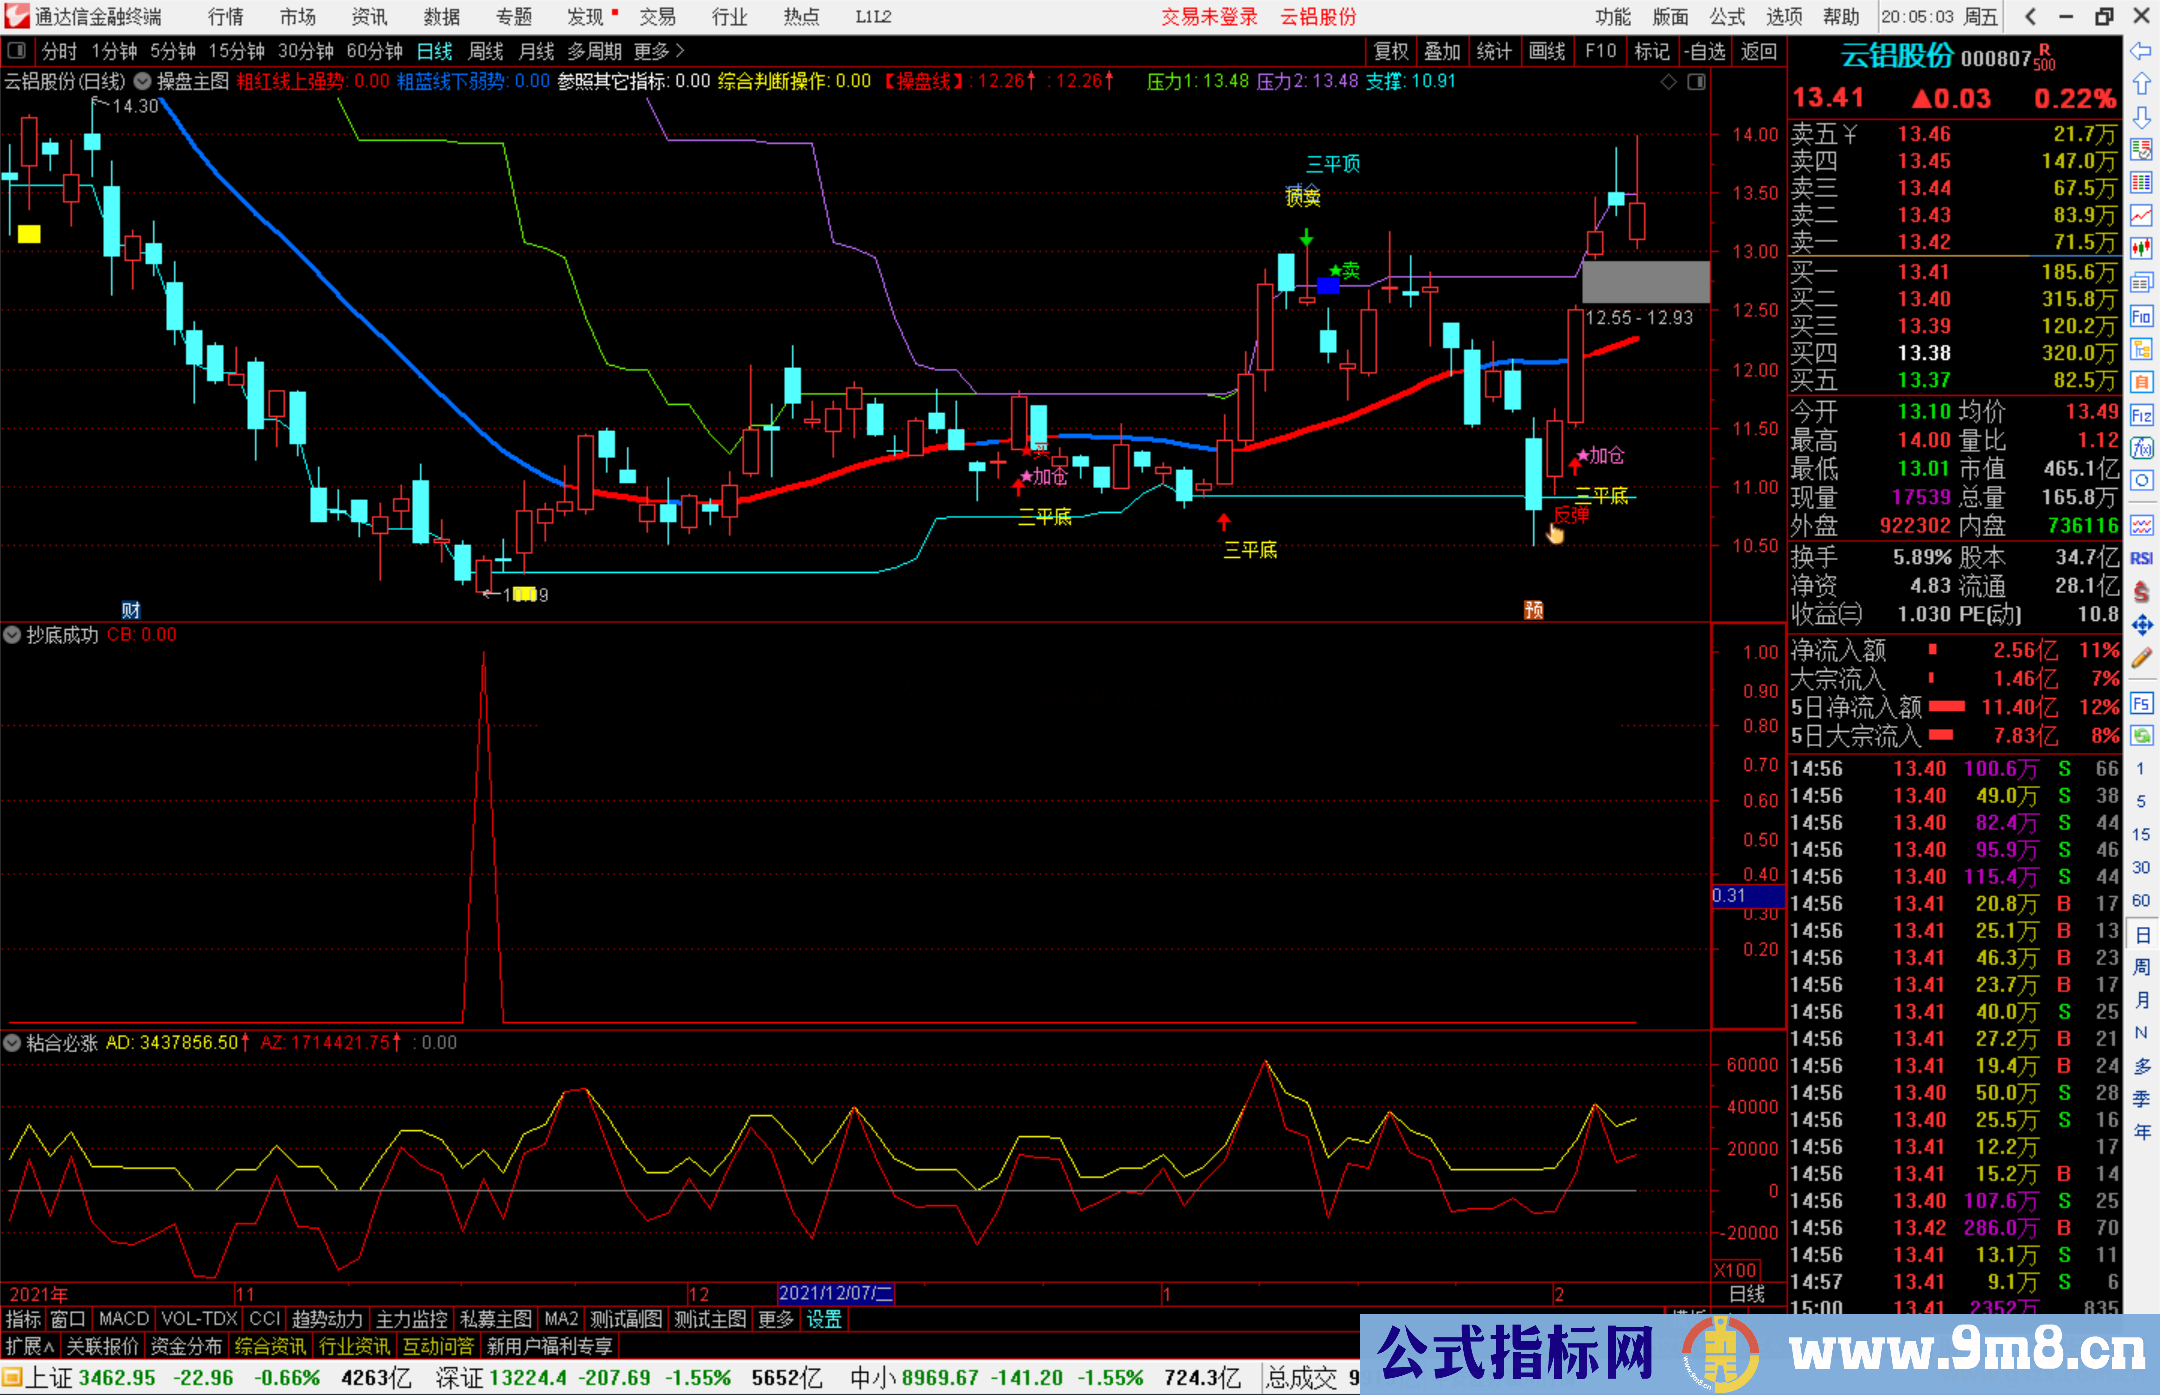The height and width of the screenshot is (1395, 2160).
Task: Click the back arrow sidebar icon
Action: (2141, 51)
